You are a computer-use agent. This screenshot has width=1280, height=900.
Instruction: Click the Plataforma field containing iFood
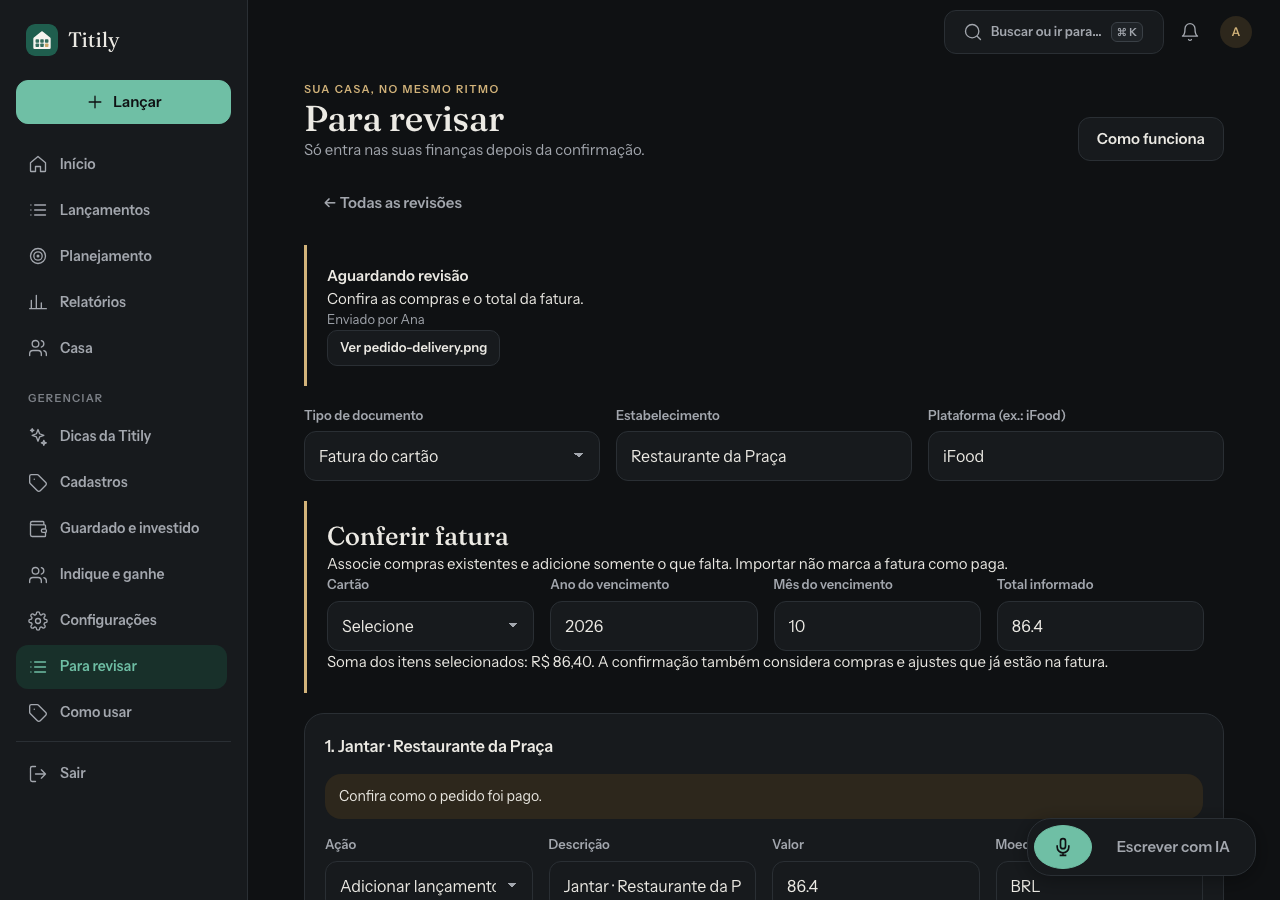pyautogui.click(x=1076, y=456)
